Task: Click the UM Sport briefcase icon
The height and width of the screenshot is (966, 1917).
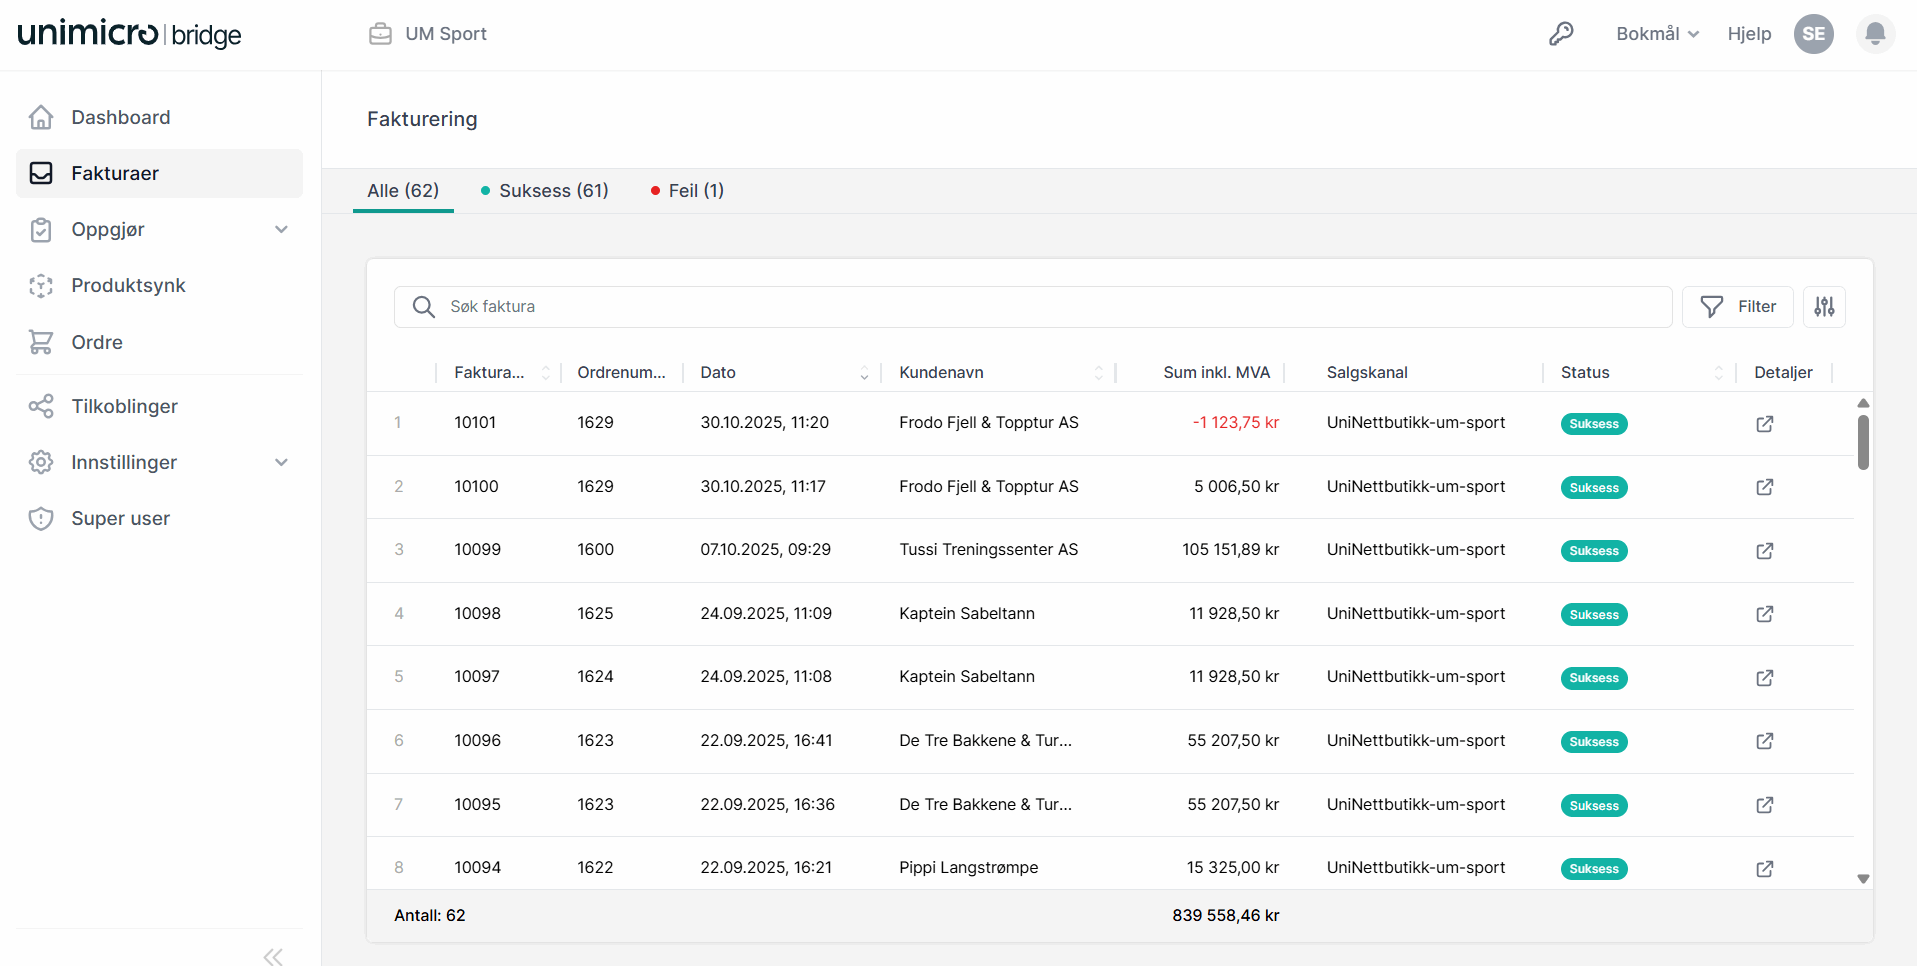Action: pyautogui.click(x=380, y=34)
